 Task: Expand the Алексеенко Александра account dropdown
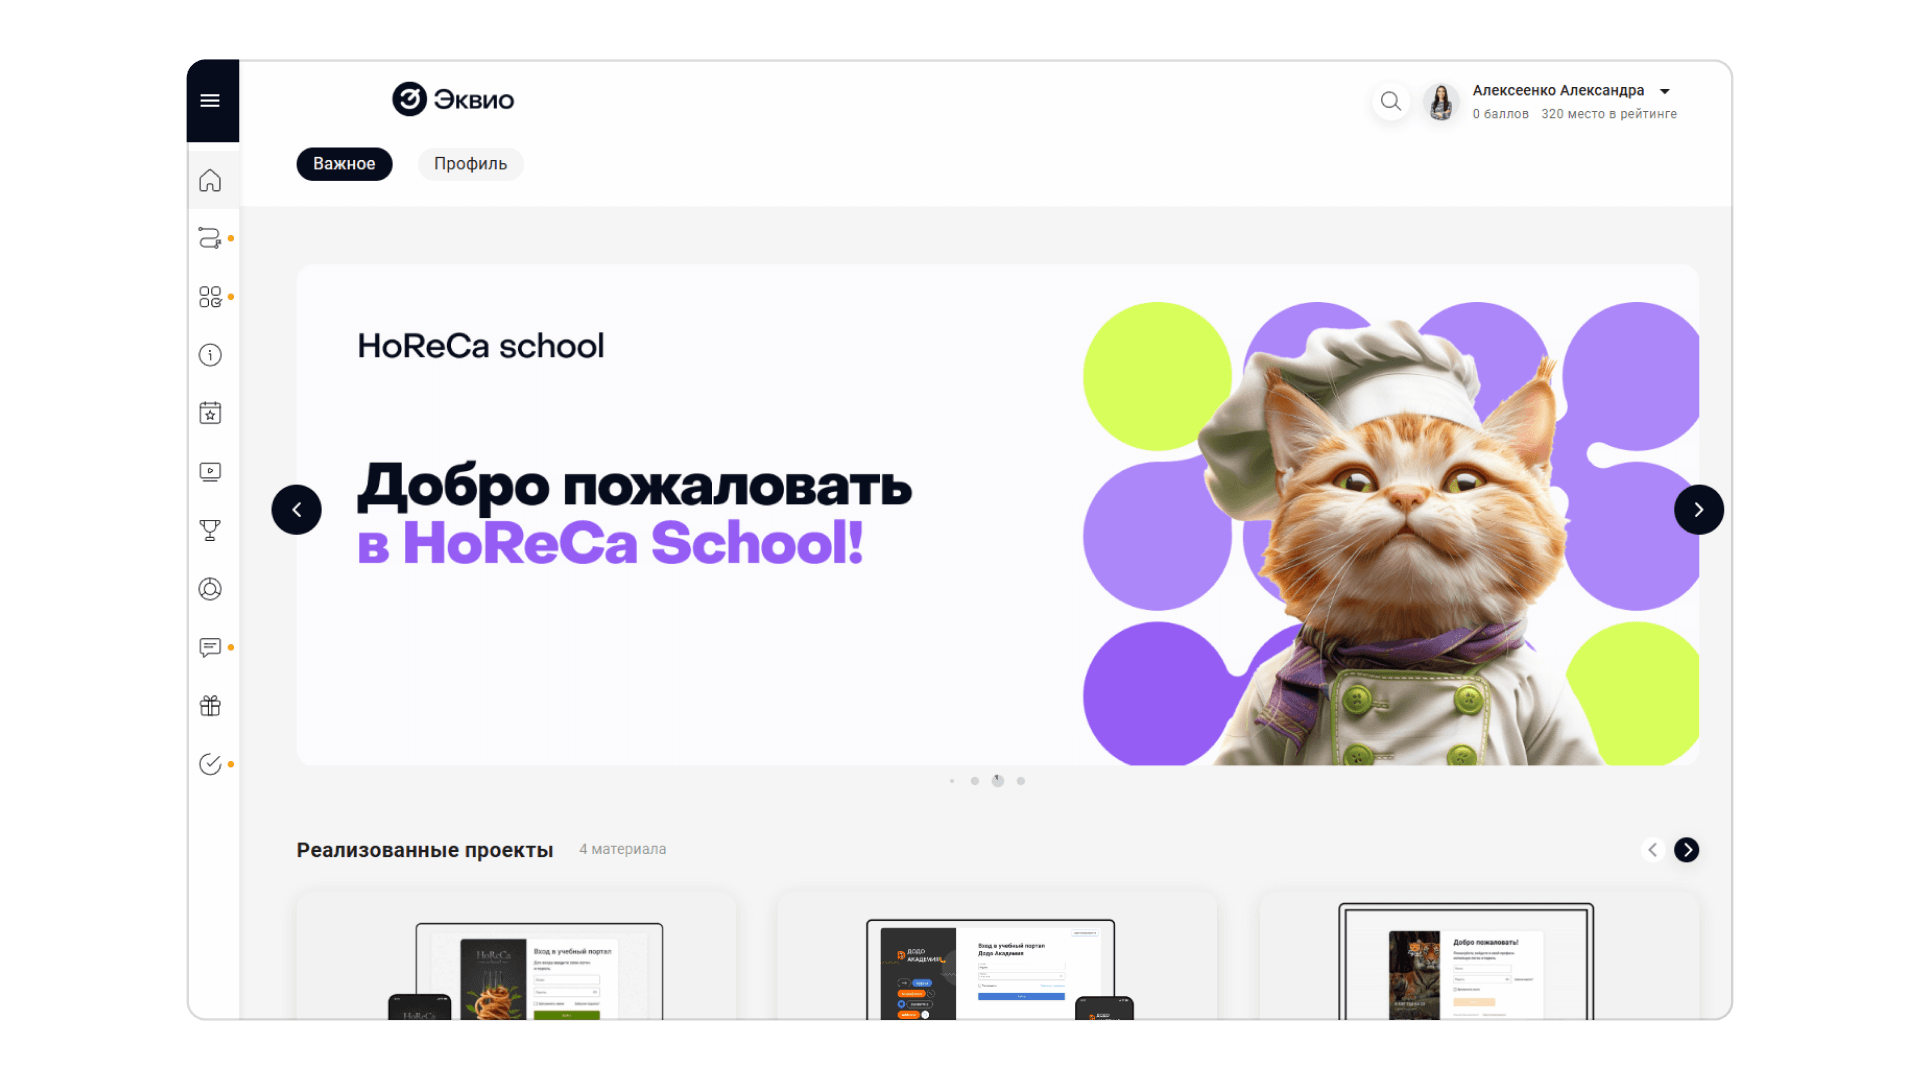click(1665, 91)
